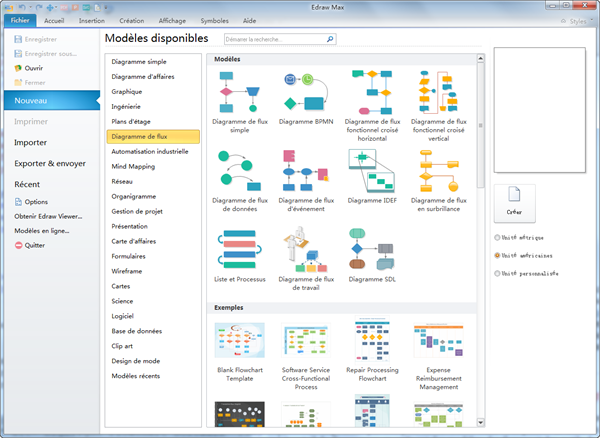Open the Aide ribbon tab
The height and width of the screenshot is (438, 600).
tap(249, 21)
